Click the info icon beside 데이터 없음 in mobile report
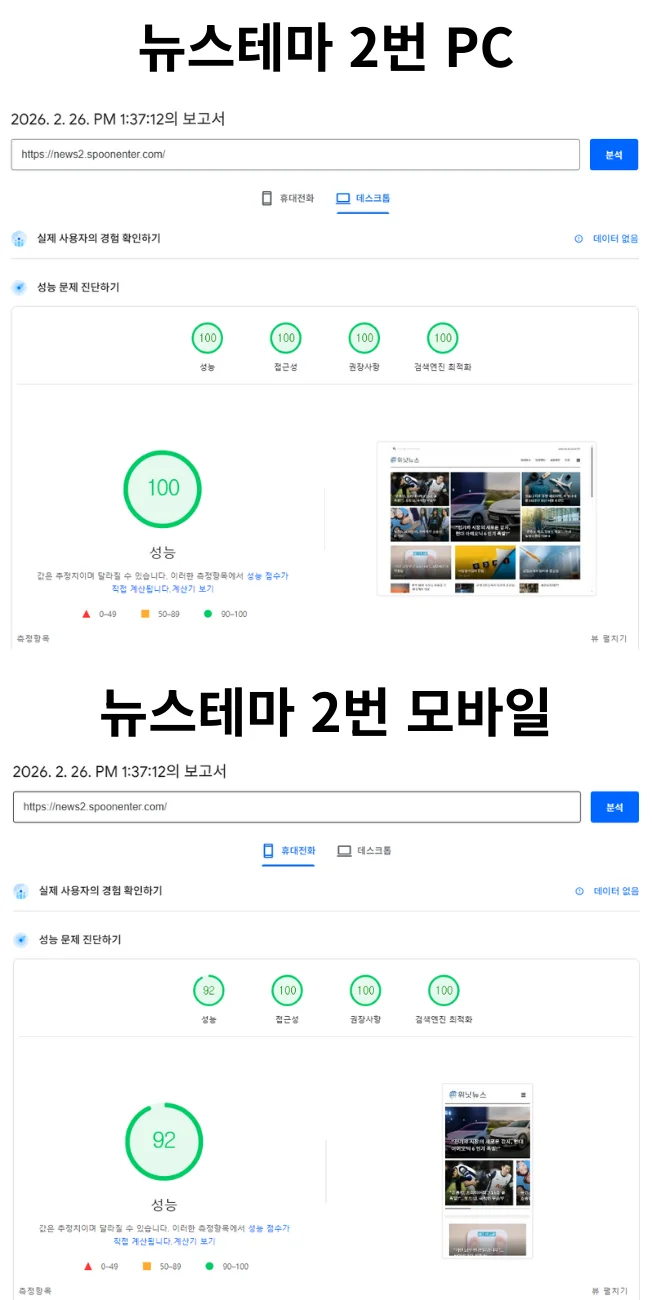 tap(579, 891)
